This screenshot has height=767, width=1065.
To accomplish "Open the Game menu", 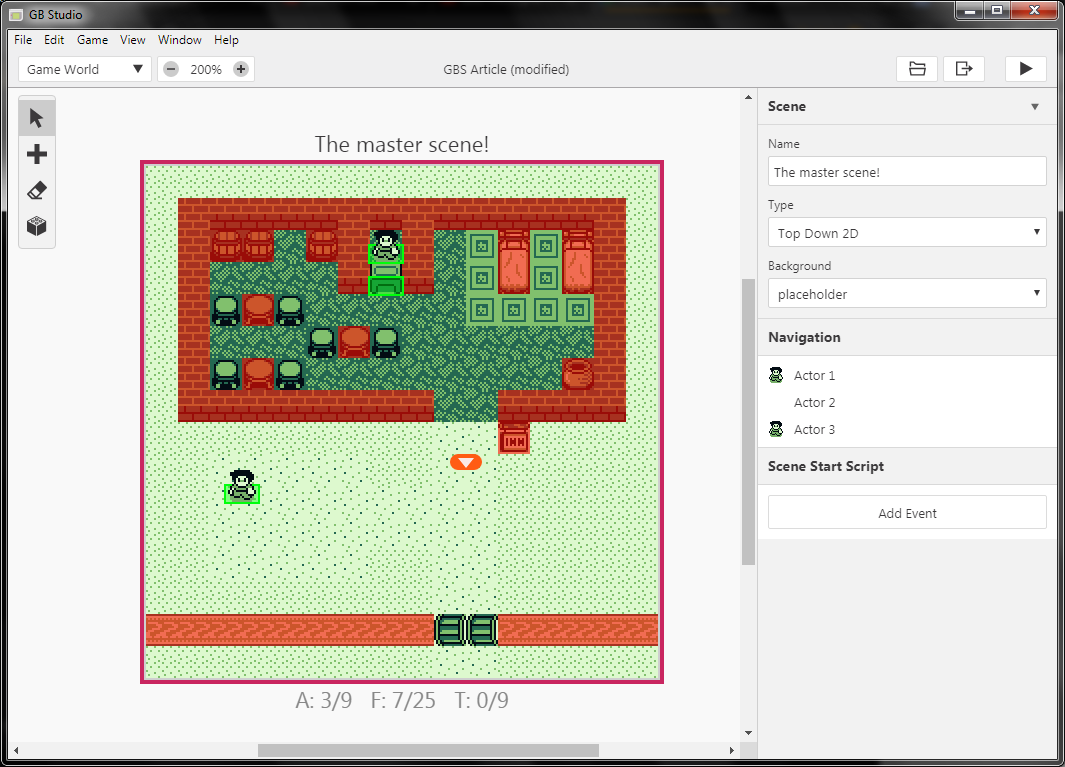I will click(92, 40).
